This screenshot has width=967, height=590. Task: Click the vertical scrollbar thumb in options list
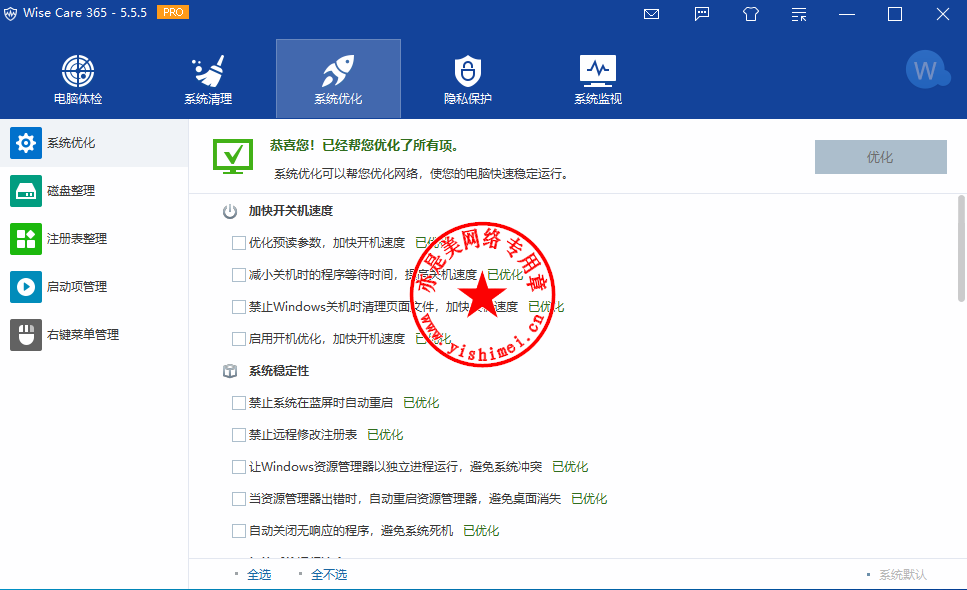tap(961, 248)
